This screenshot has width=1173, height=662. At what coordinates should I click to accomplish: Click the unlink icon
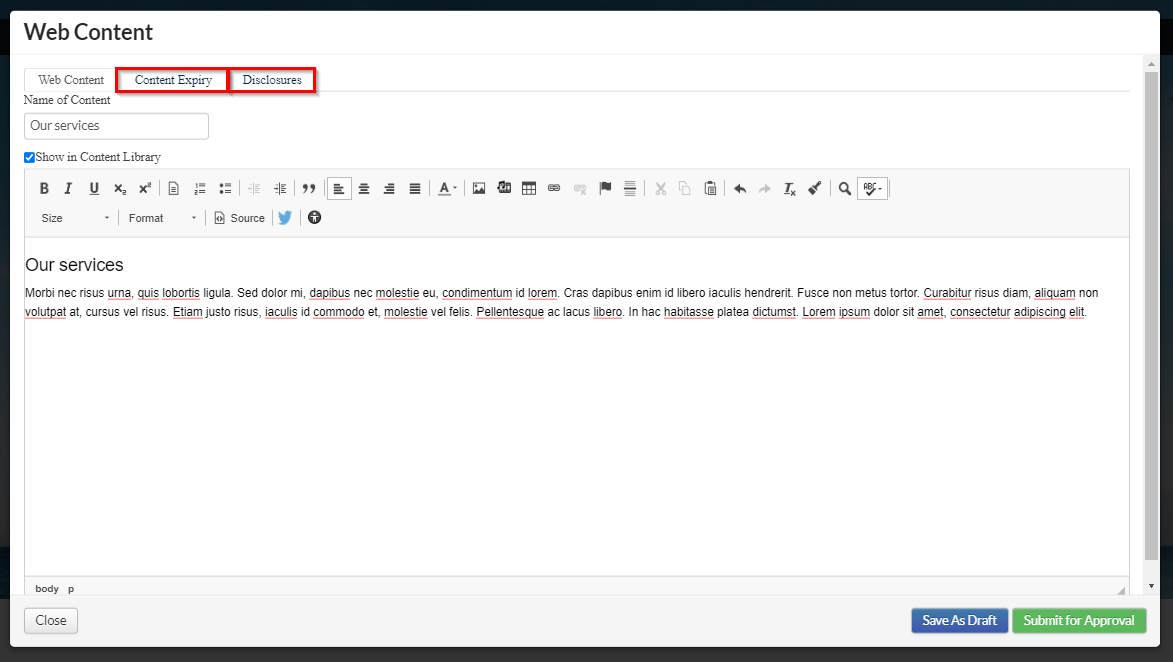click(580, 189)
